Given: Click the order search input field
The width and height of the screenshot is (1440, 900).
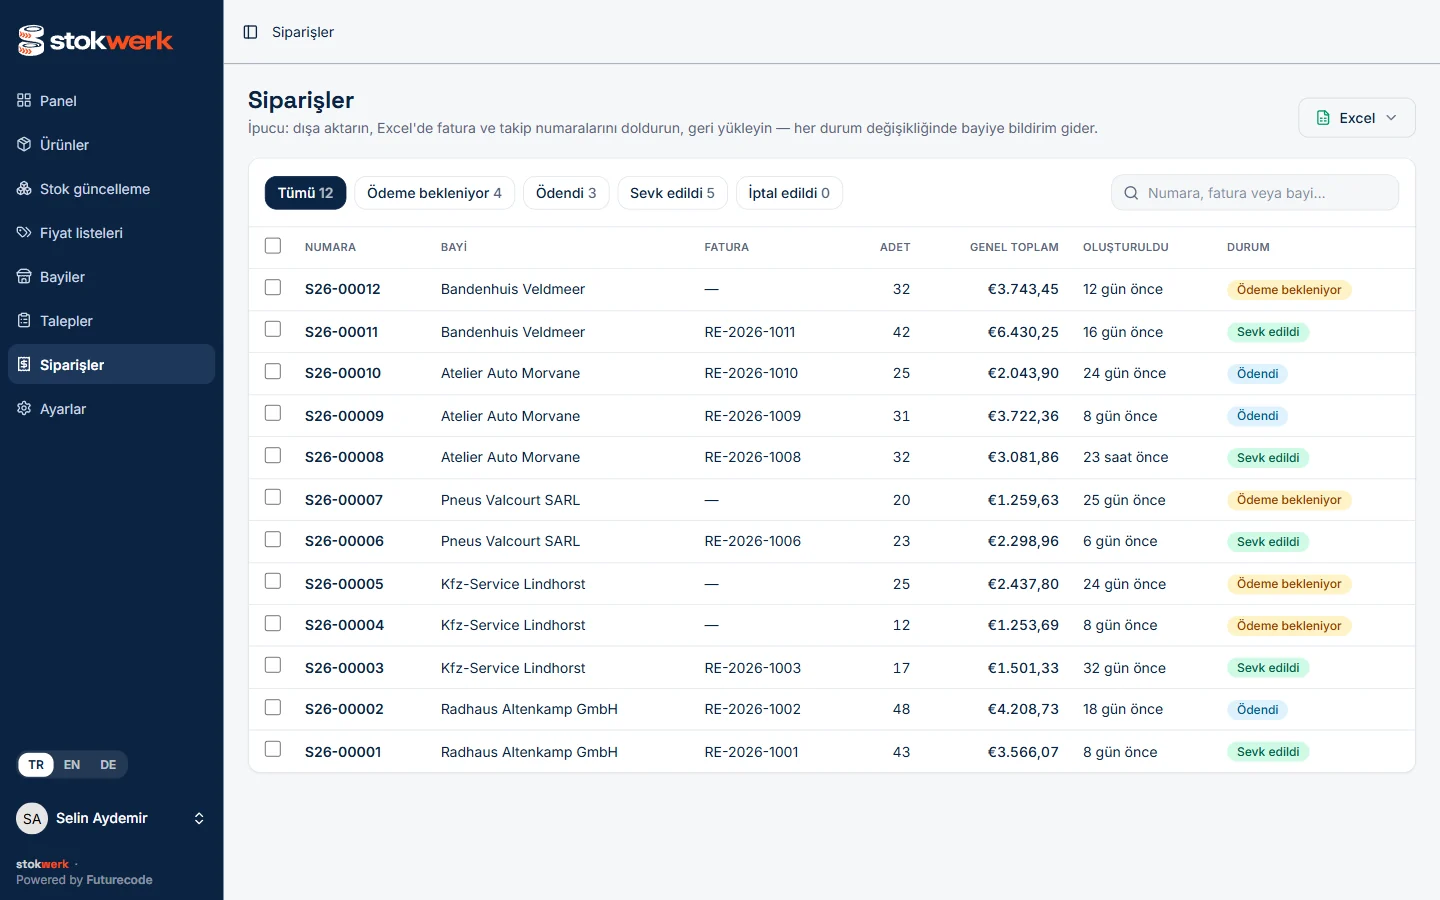Looking at the screenshot, I should coord(1255,193).
